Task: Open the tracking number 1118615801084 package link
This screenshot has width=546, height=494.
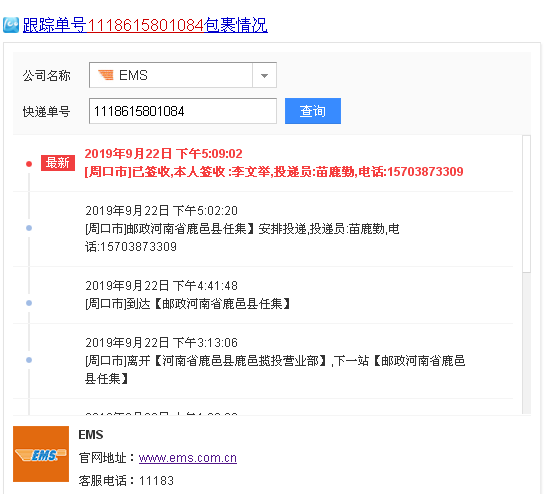Action: coord(145,25)
